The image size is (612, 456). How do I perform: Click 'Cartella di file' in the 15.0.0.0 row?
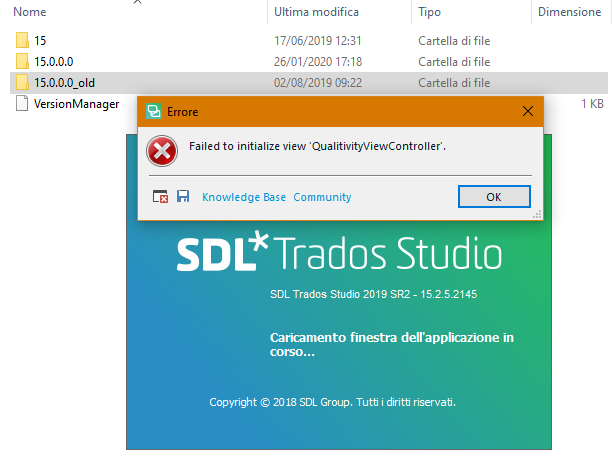454,62
